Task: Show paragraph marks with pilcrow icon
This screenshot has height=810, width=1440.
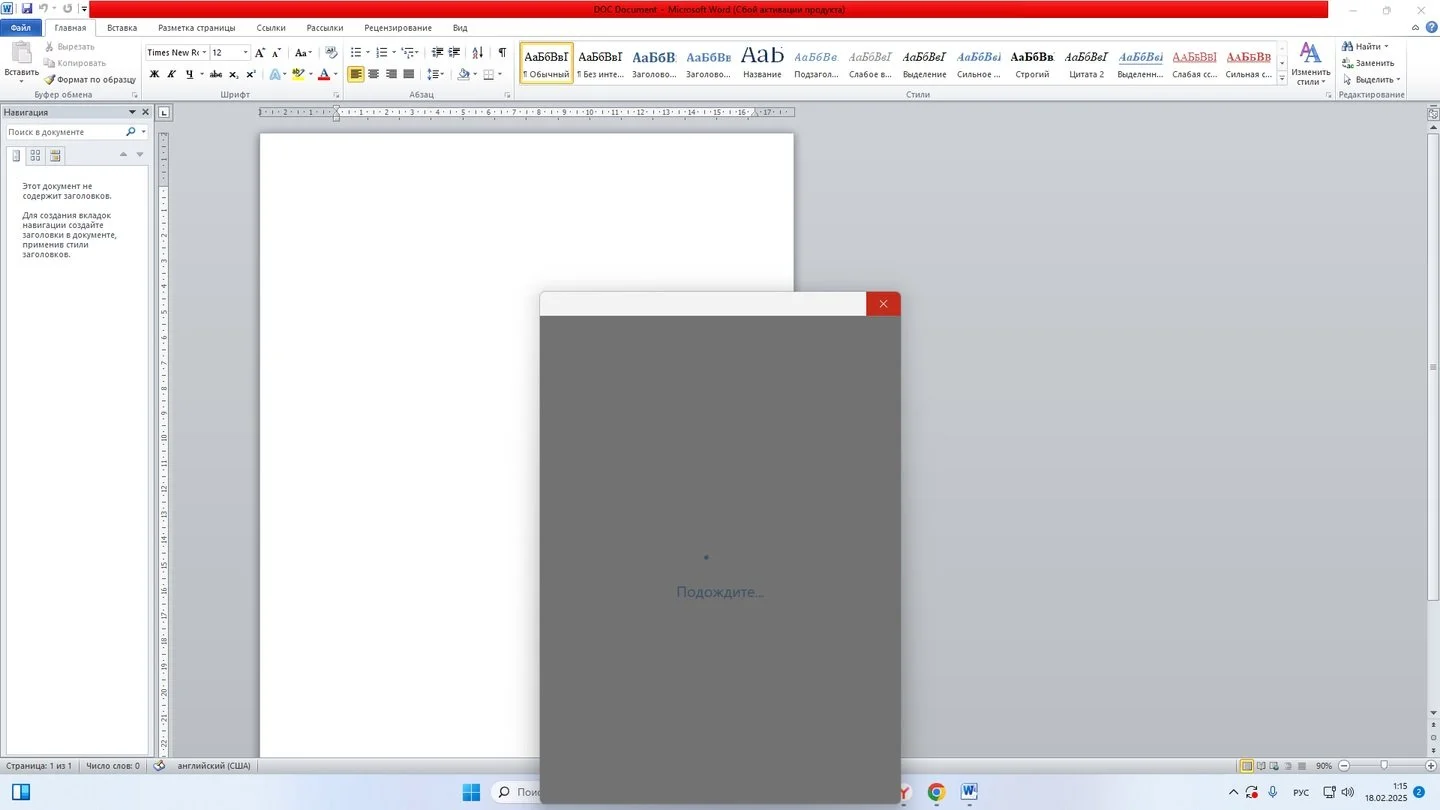Action: 502,52
